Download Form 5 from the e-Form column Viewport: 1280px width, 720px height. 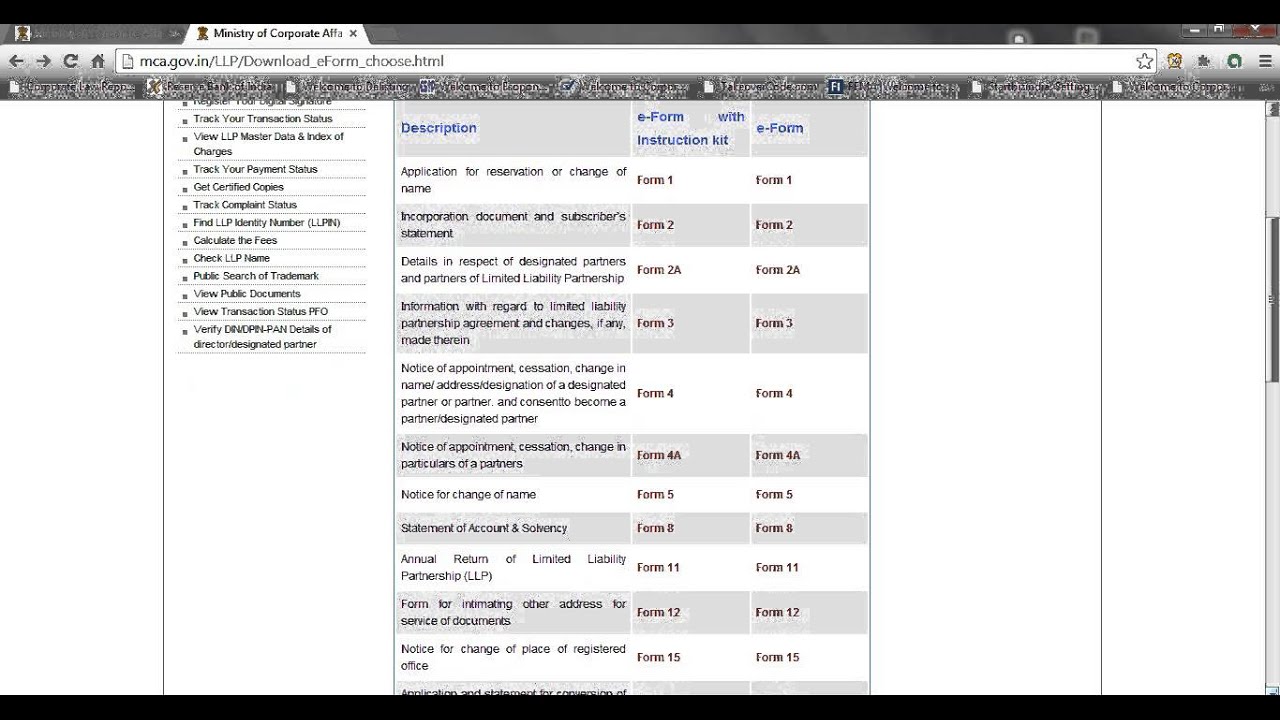(774, 495)
